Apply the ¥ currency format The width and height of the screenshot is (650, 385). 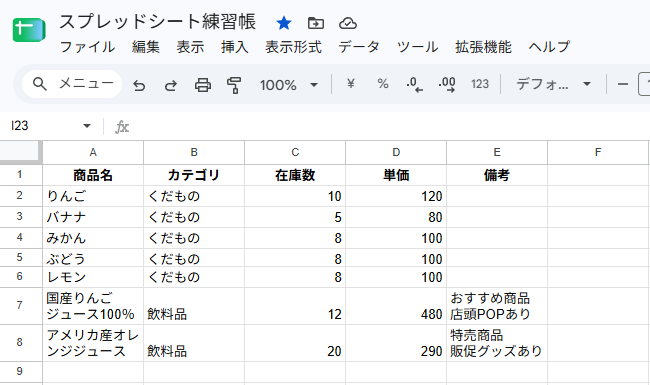[x=351, y=84]
